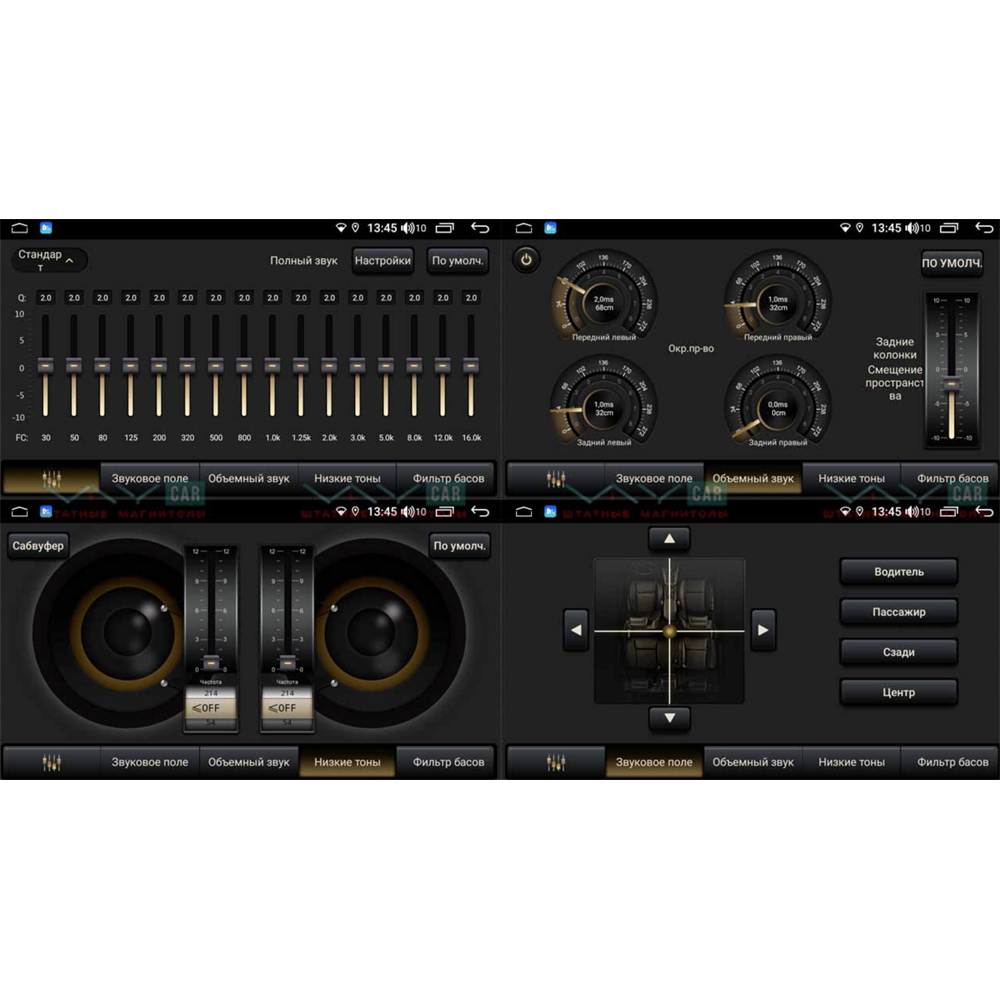Tap the right frequency OFF selector
This screenshot has height=1000, width=1000.
pos(287,708)
